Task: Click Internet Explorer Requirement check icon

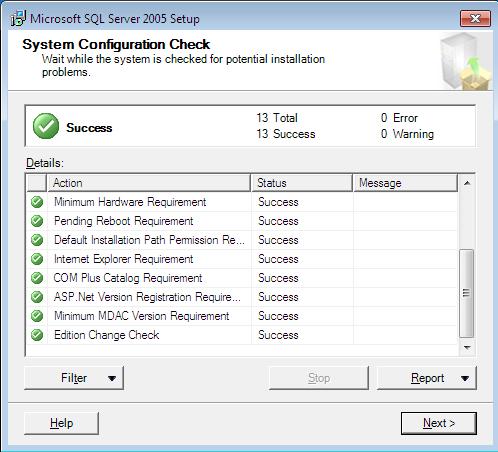Action: point(37,259)
